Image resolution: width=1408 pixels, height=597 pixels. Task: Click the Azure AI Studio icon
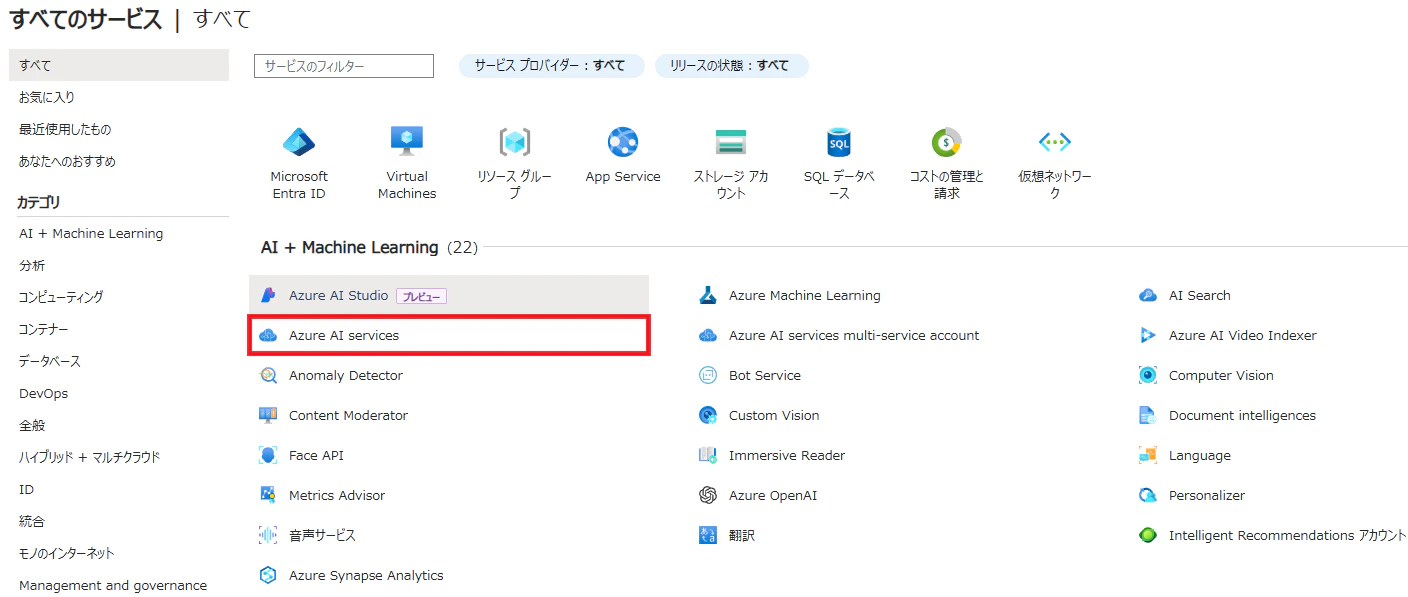(x=268, y=295)
